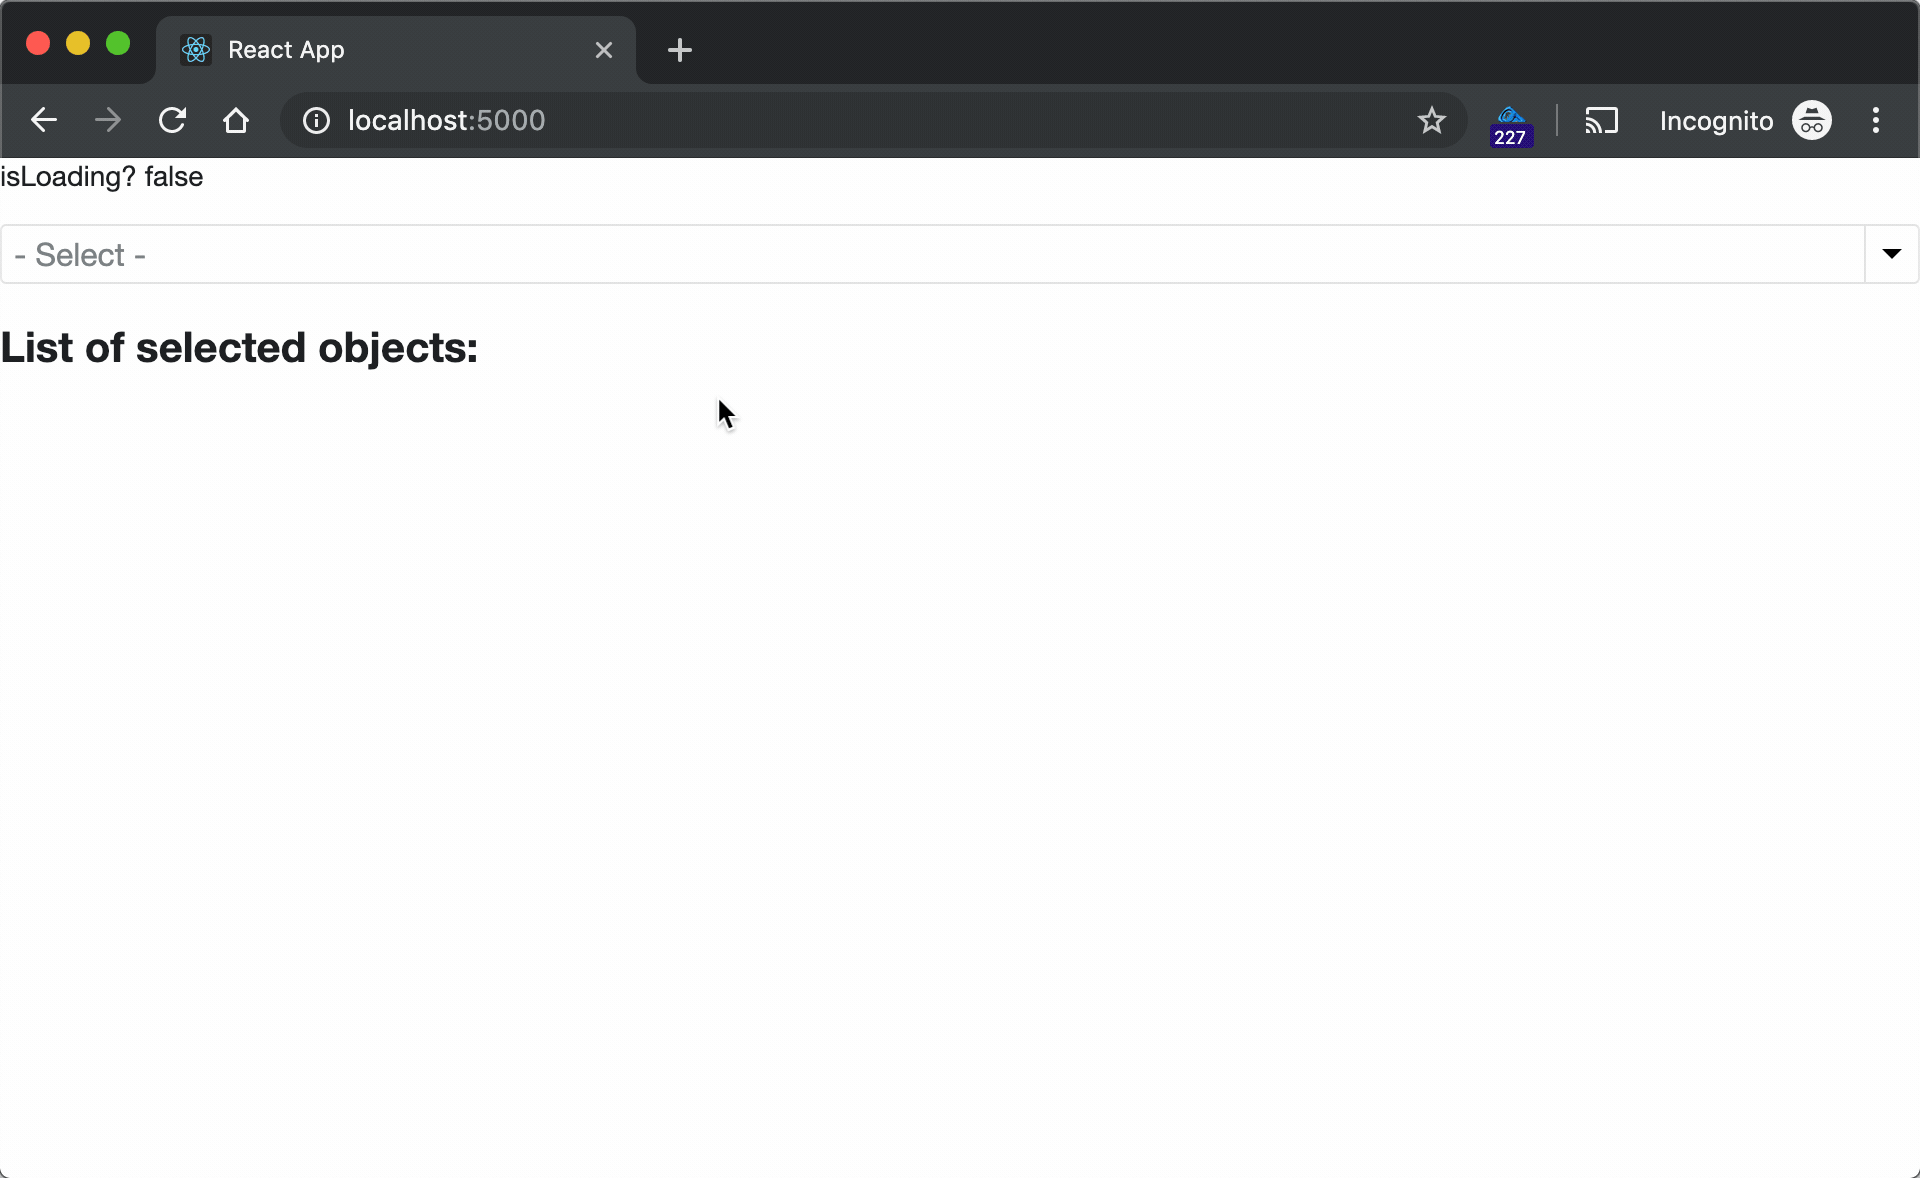Click the green maximize traffic light
Screen dimensions: 1920x1178
(x=117, y=43)
